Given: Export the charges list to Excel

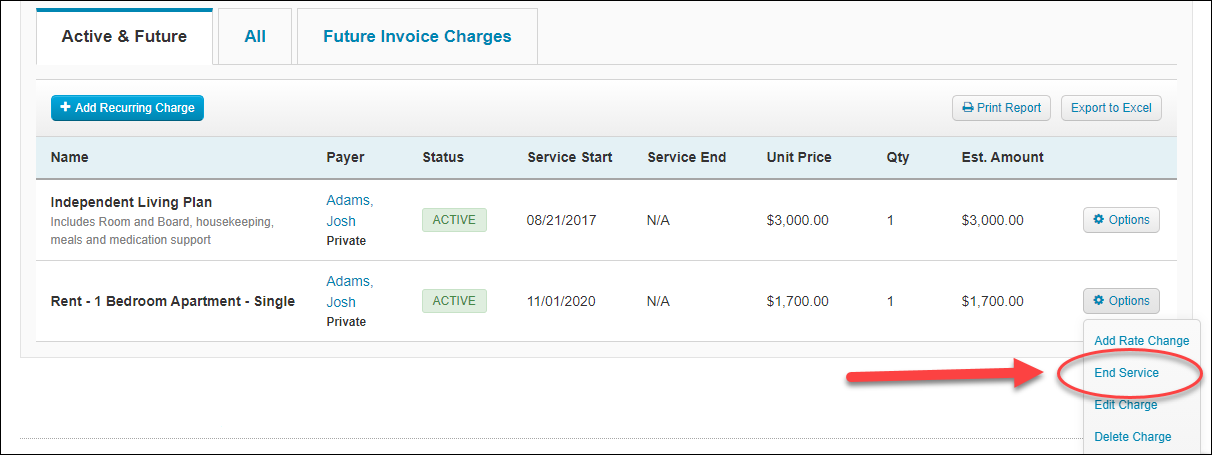Looking at the screenshot, I should click(x=1111, y=108).
